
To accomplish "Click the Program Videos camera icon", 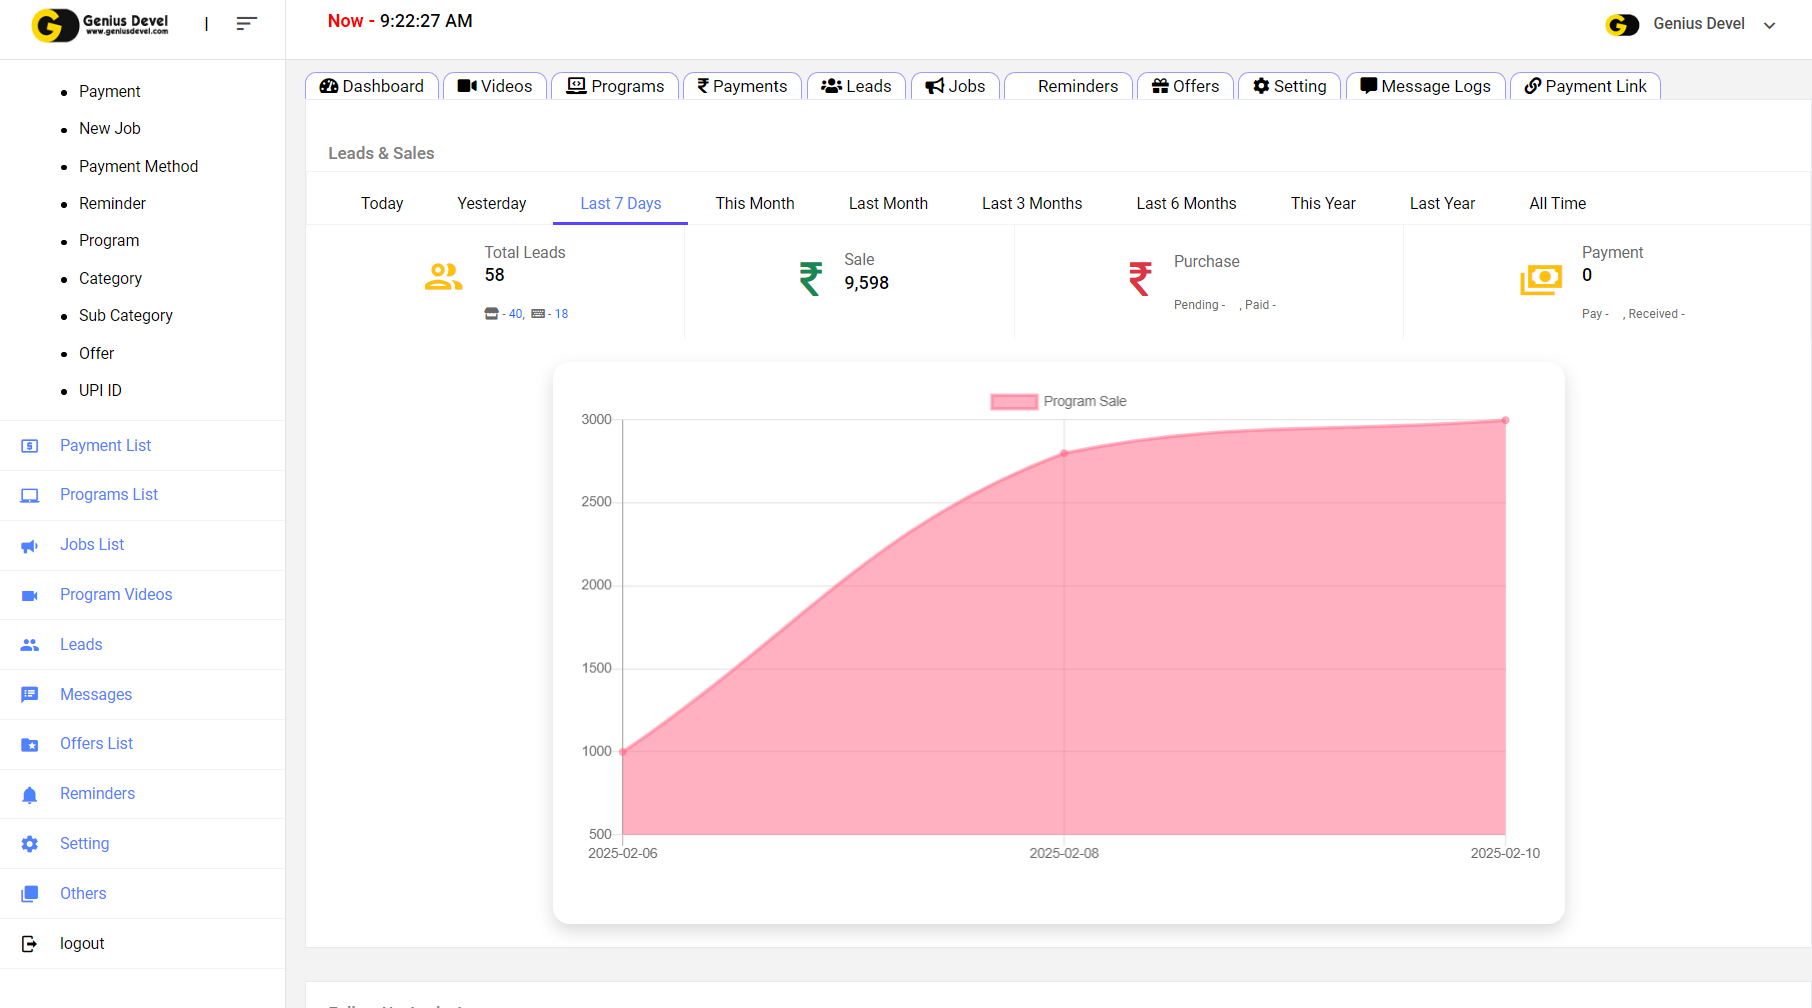I will [x=30, y=596].
